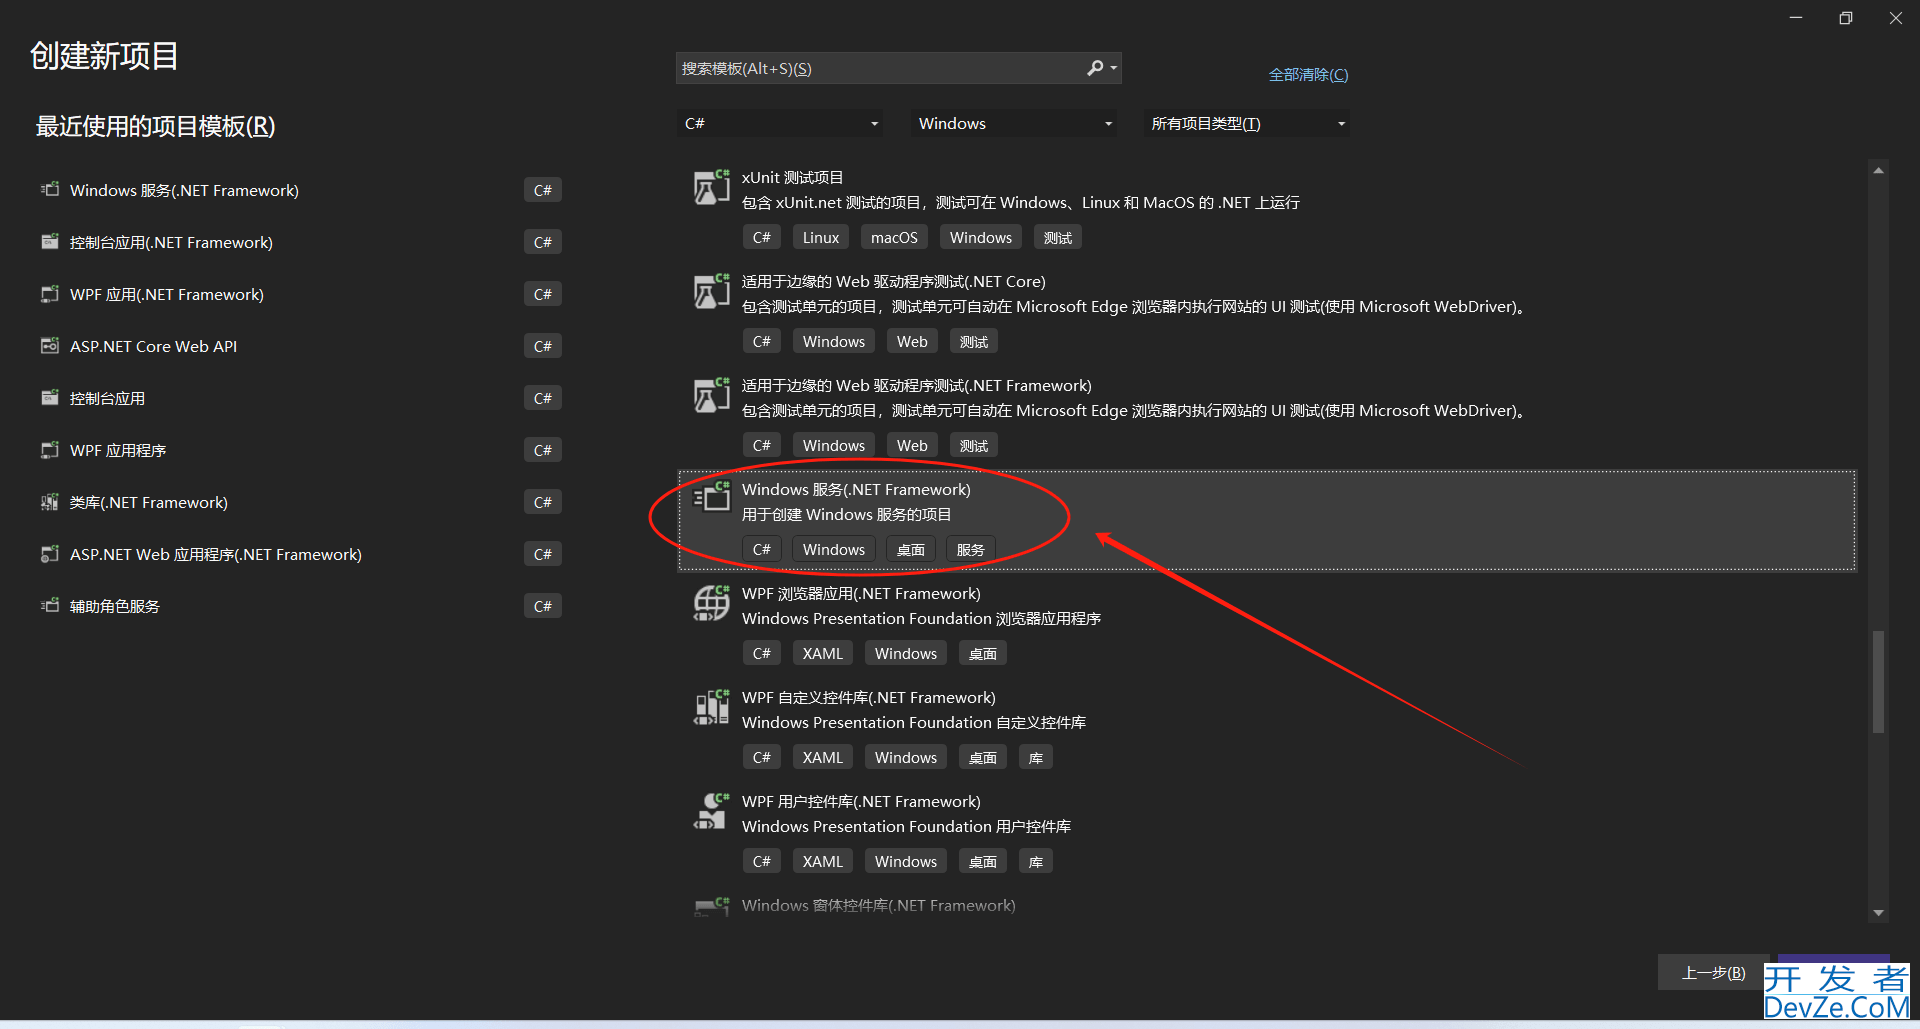
Task: Click the WPF 浏览器应用 globe icon
Action: pyautogui.click(x=712, y=603)
